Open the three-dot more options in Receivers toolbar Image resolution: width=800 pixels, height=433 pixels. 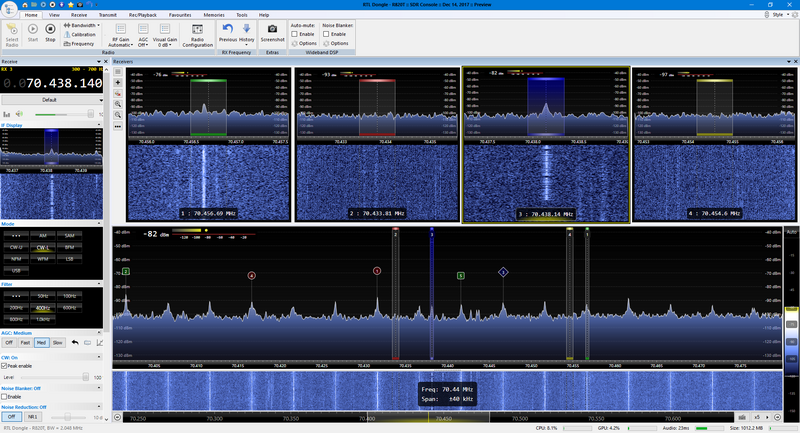[118, 126]
